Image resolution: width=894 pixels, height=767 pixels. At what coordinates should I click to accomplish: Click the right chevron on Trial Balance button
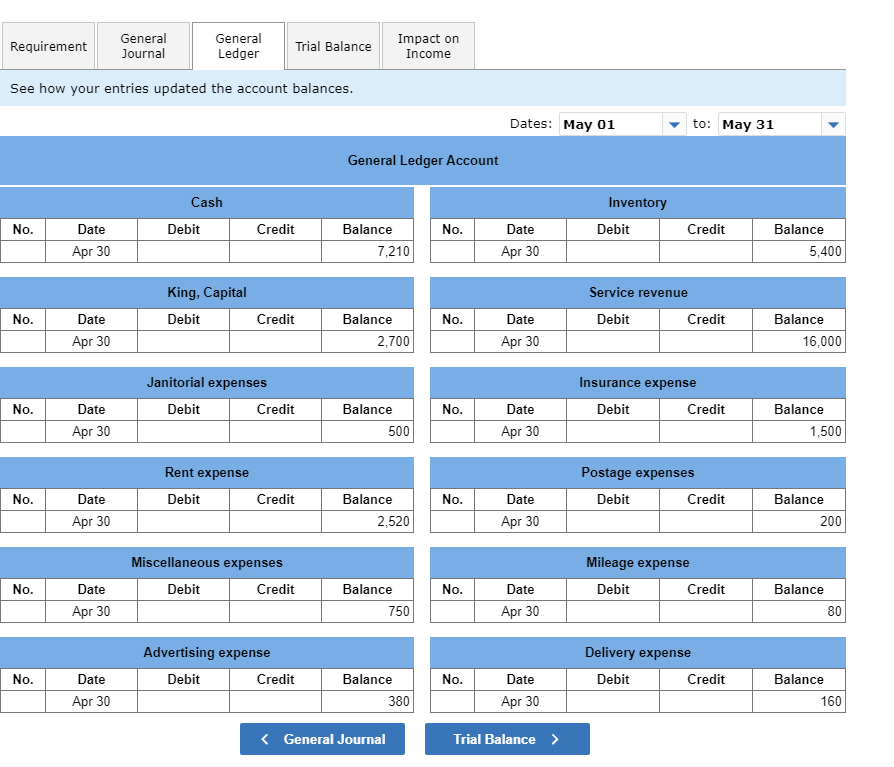pyautogui.click(x=555, y=739)
